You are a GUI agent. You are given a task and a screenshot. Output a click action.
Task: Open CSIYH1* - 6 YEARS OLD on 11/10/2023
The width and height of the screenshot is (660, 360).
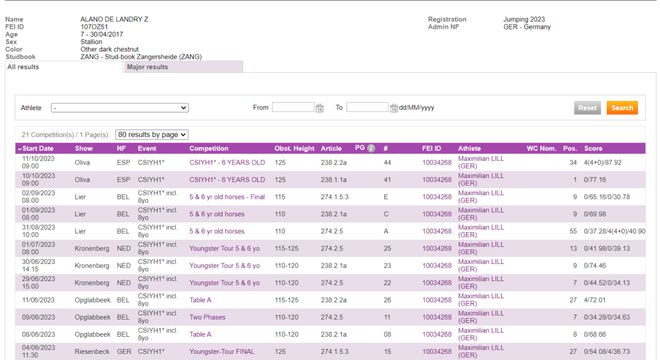(227, 163)
